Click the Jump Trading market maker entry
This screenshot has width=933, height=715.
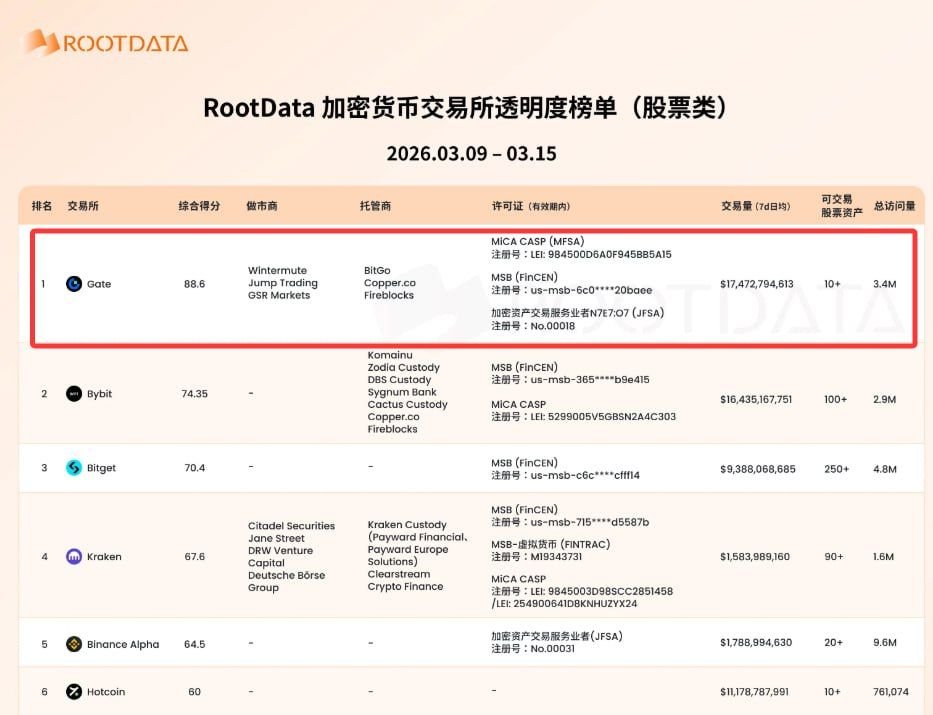(283, 283)
